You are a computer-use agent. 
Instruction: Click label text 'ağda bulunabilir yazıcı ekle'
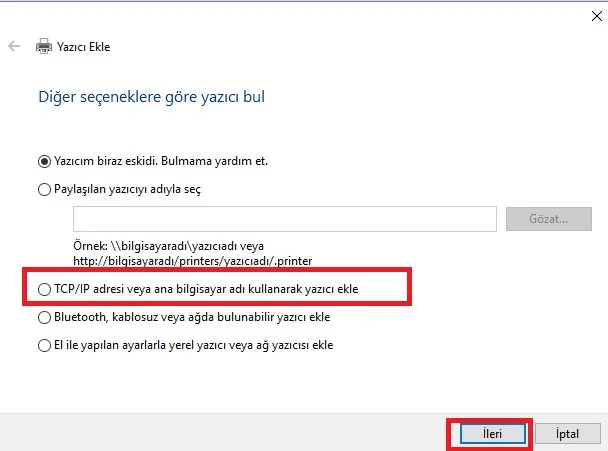coord(255,317)
